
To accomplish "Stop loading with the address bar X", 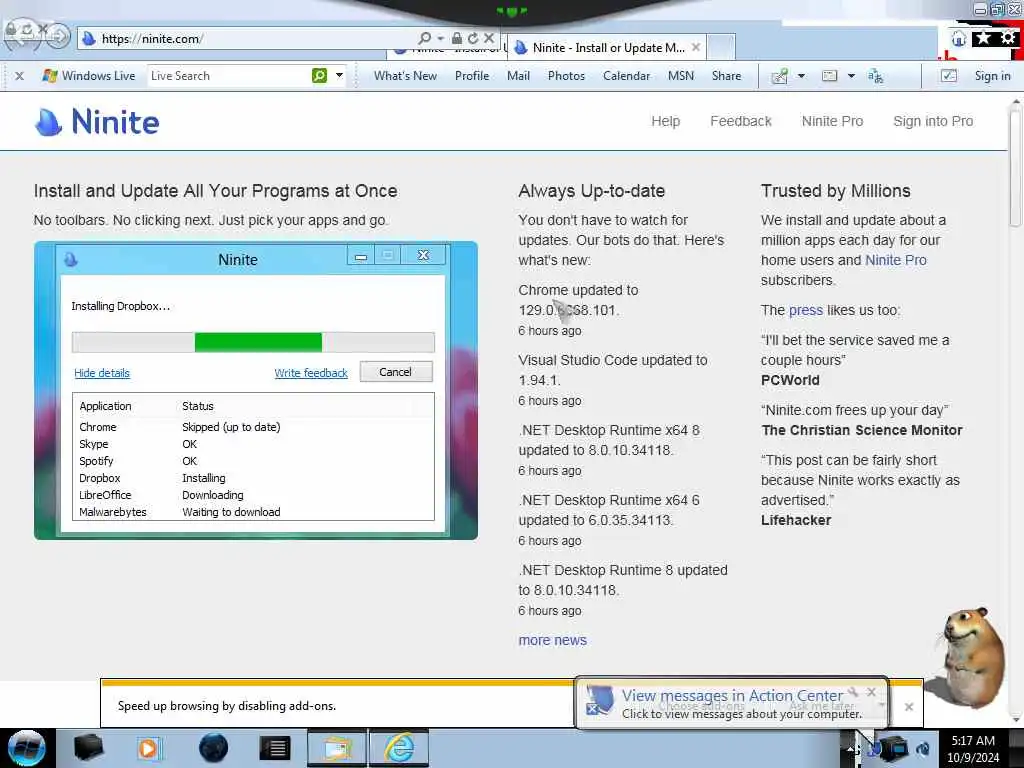I will 488,39.
